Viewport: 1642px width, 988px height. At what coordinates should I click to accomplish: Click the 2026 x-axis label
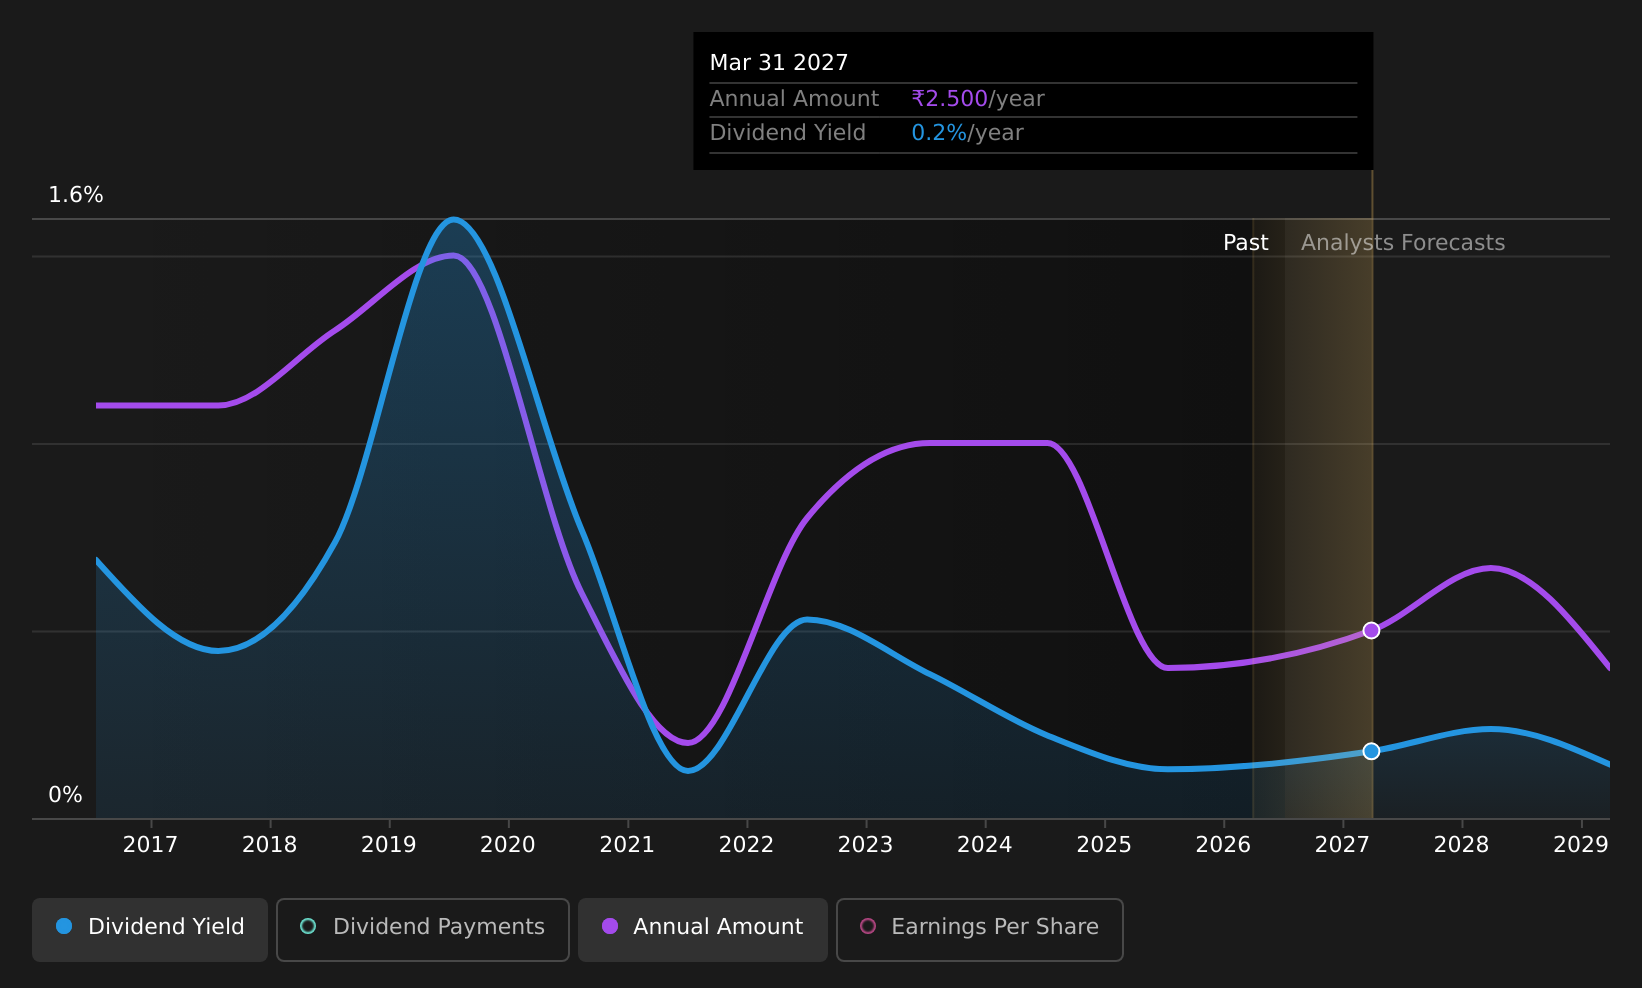(x=1223, y=845)
